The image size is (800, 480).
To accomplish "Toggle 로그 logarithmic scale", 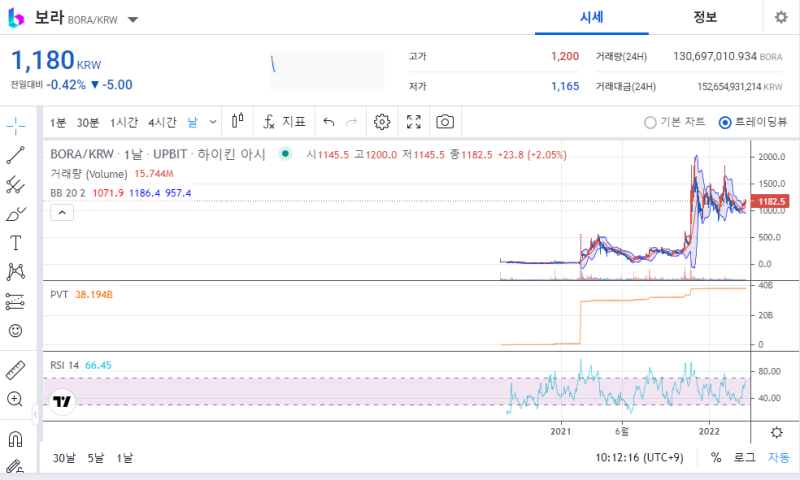I will tap(744, 458).
